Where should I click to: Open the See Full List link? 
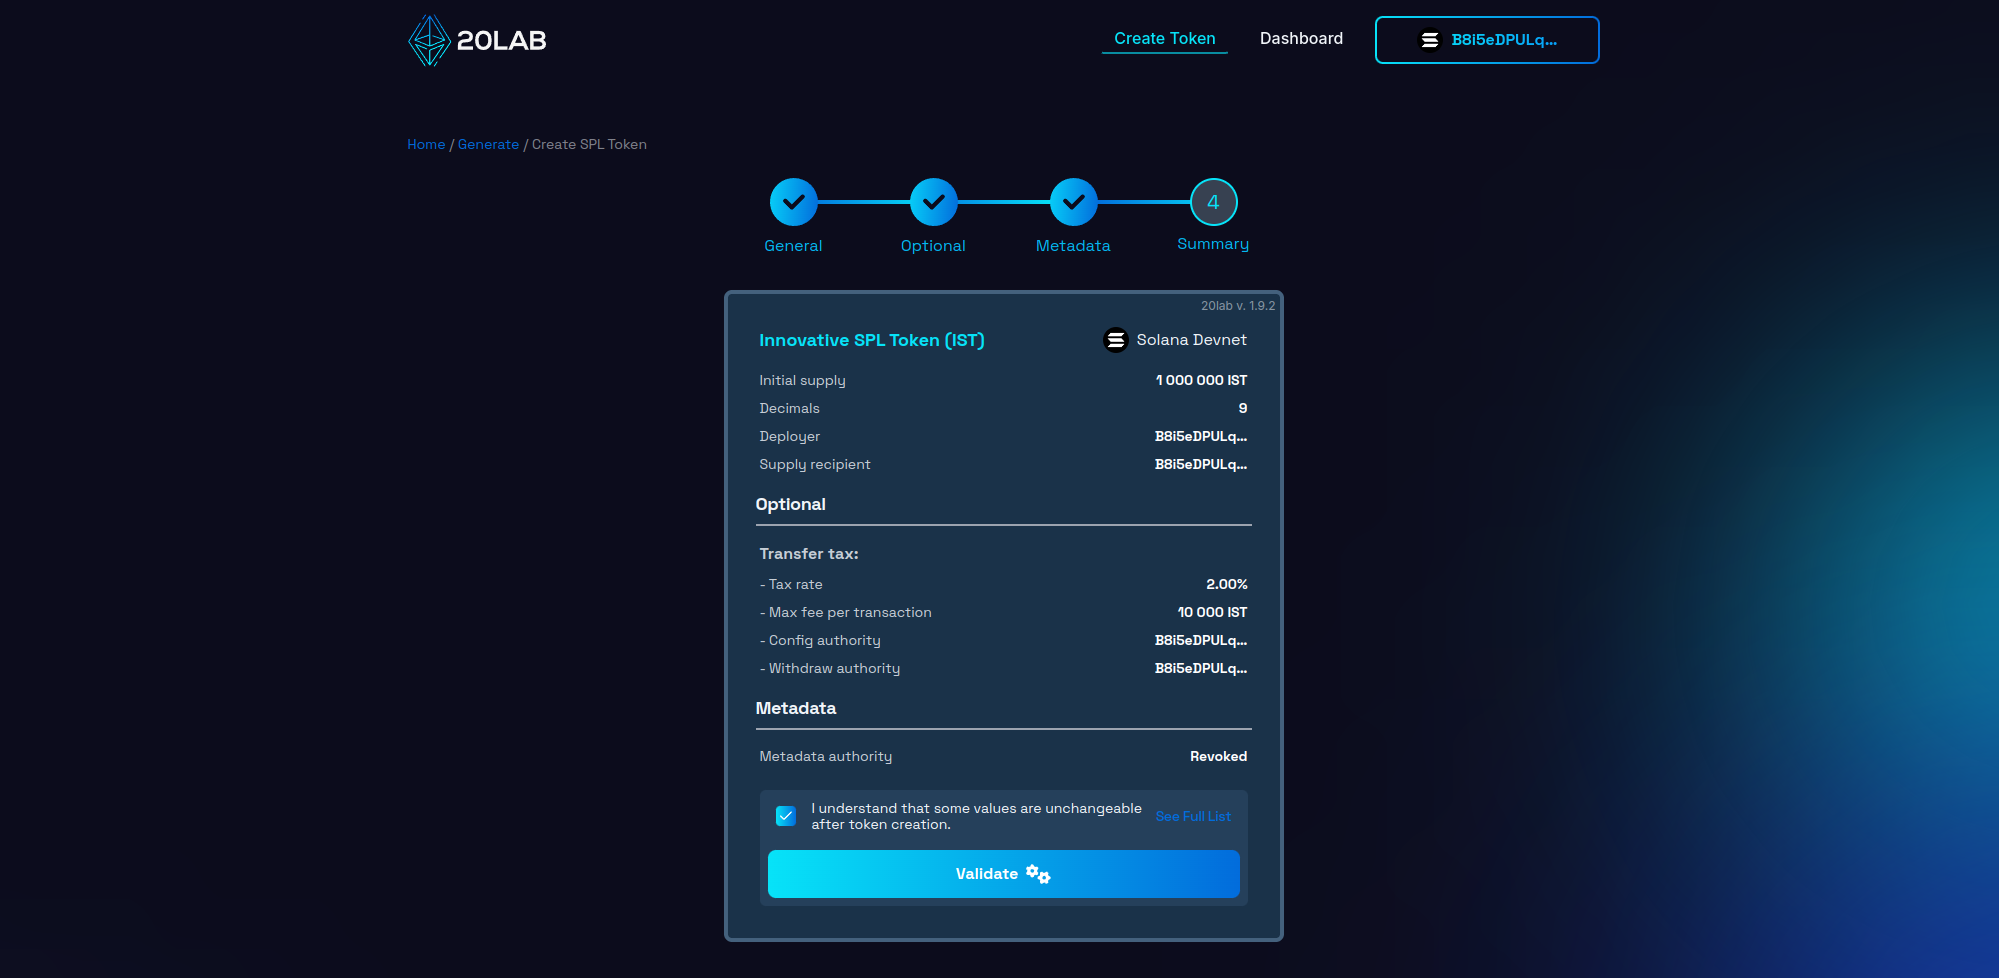[1193, 816]
